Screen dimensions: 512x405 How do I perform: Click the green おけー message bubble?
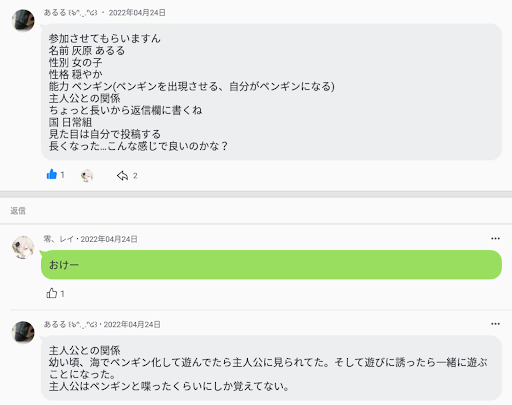pos(271,265)
